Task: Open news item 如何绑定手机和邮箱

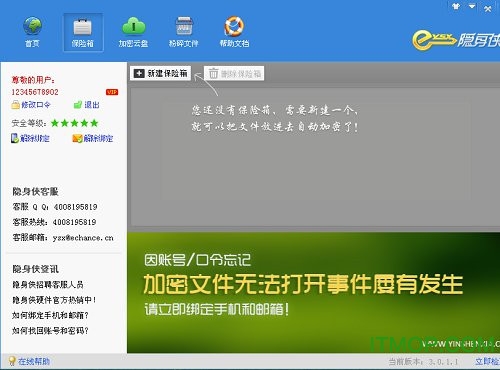Action: tap(50, 315)
